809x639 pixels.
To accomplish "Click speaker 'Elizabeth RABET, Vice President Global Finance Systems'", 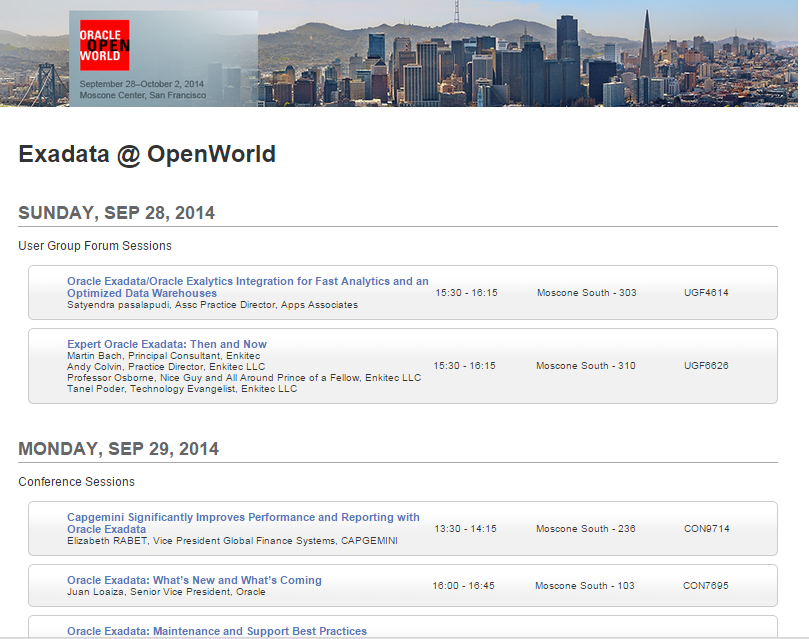I will pyautogui.click(x=232, y=541).
